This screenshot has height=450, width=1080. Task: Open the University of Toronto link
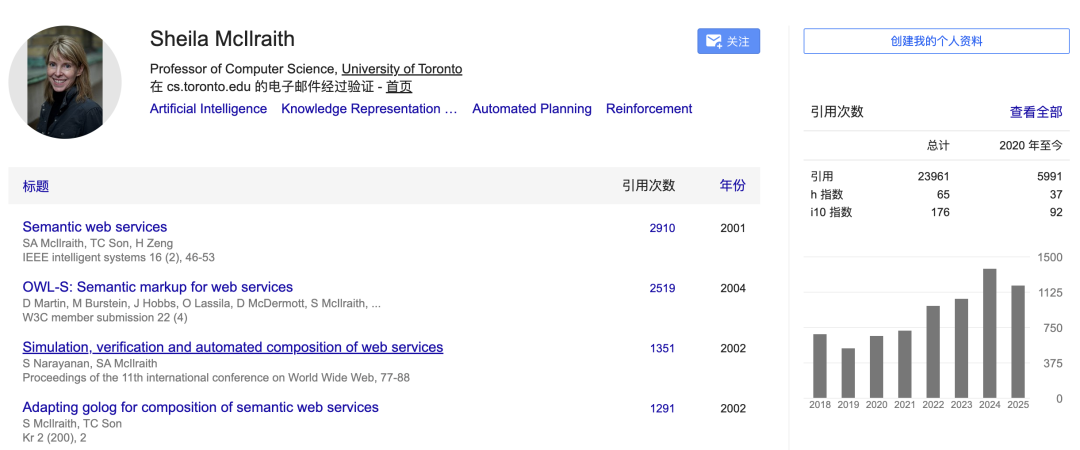pyautogui.click(x=402, y=69)
